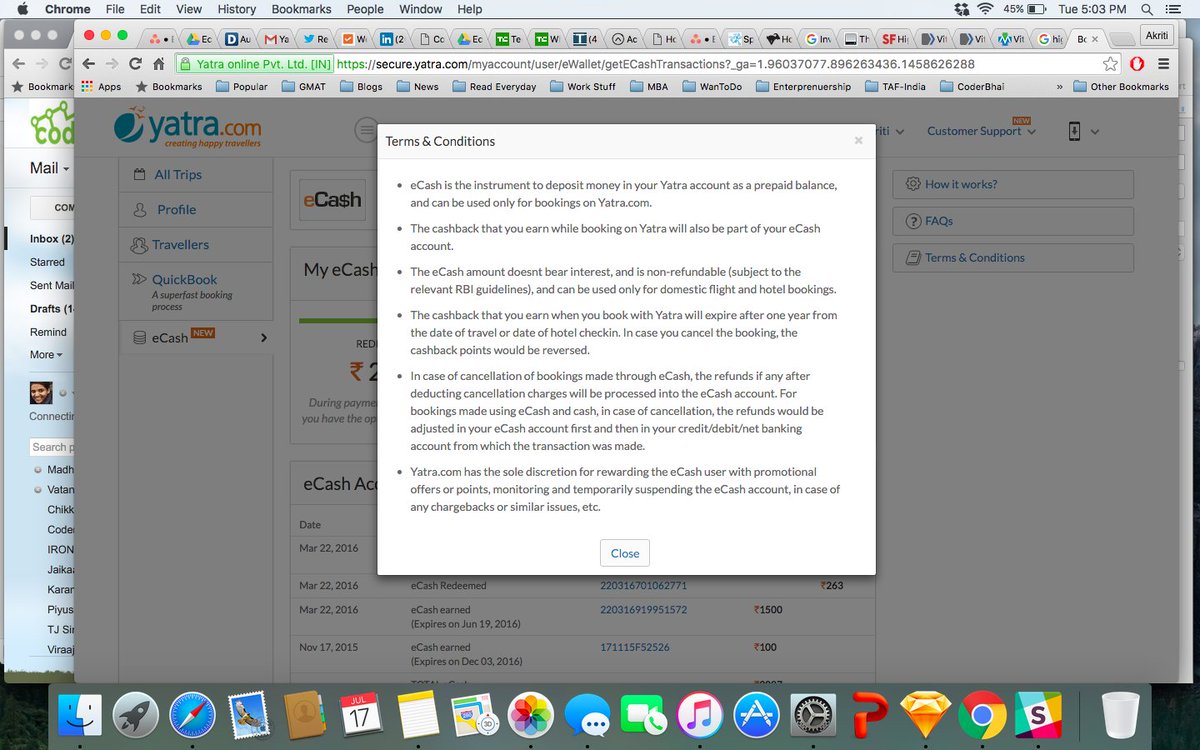Open Spotlight search in menu bar

pos(1146,9)
